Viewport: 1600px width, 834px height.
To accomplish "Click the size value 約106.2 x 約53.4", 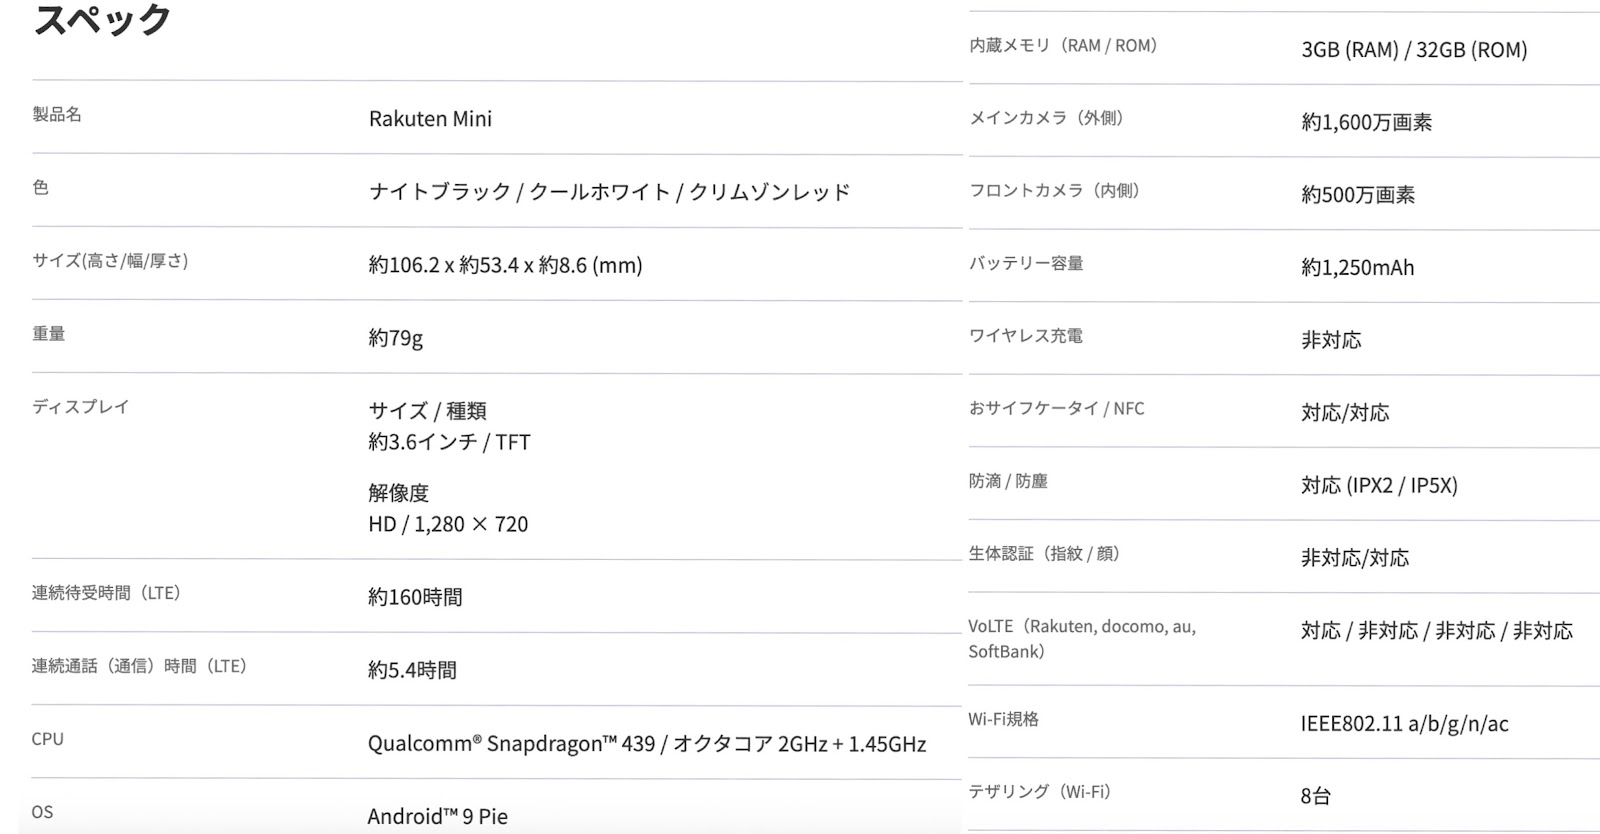I will (443, 265).
